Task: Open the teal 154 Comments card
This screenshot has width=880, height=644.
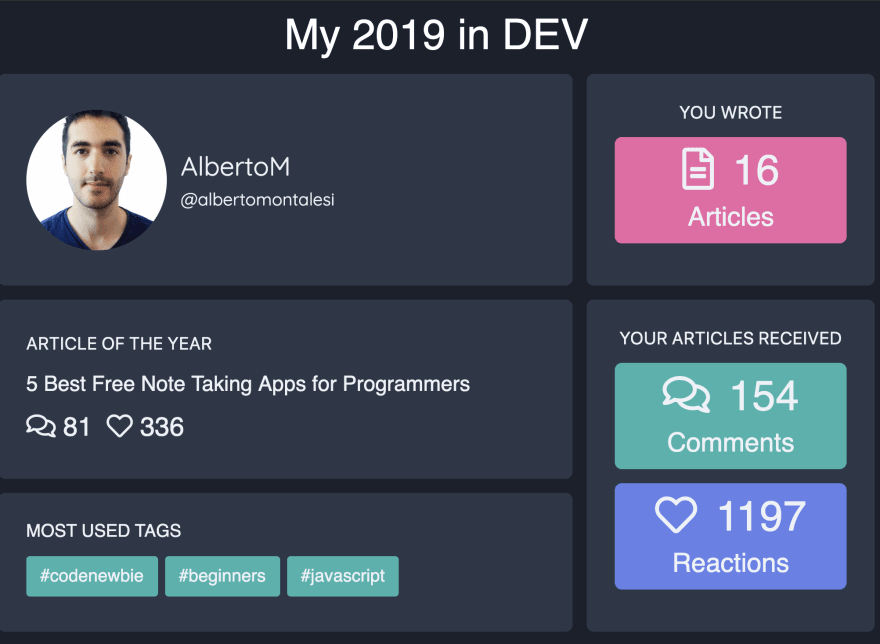Action: 730,416
